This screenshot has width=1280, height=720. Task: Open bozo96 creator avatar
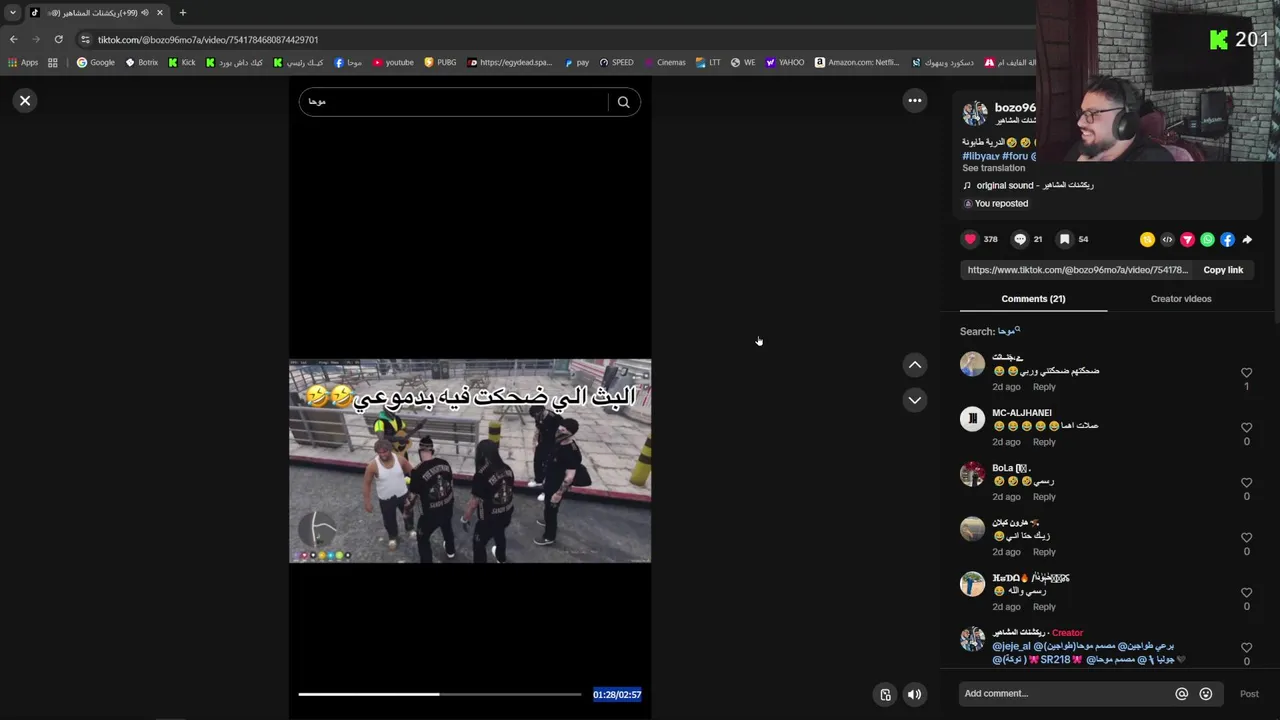click(975, 112)
